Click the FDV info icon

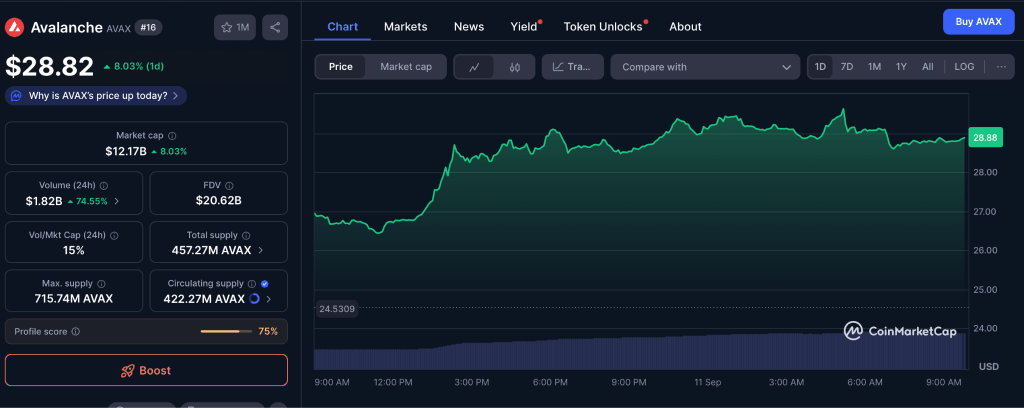[229, 185]
